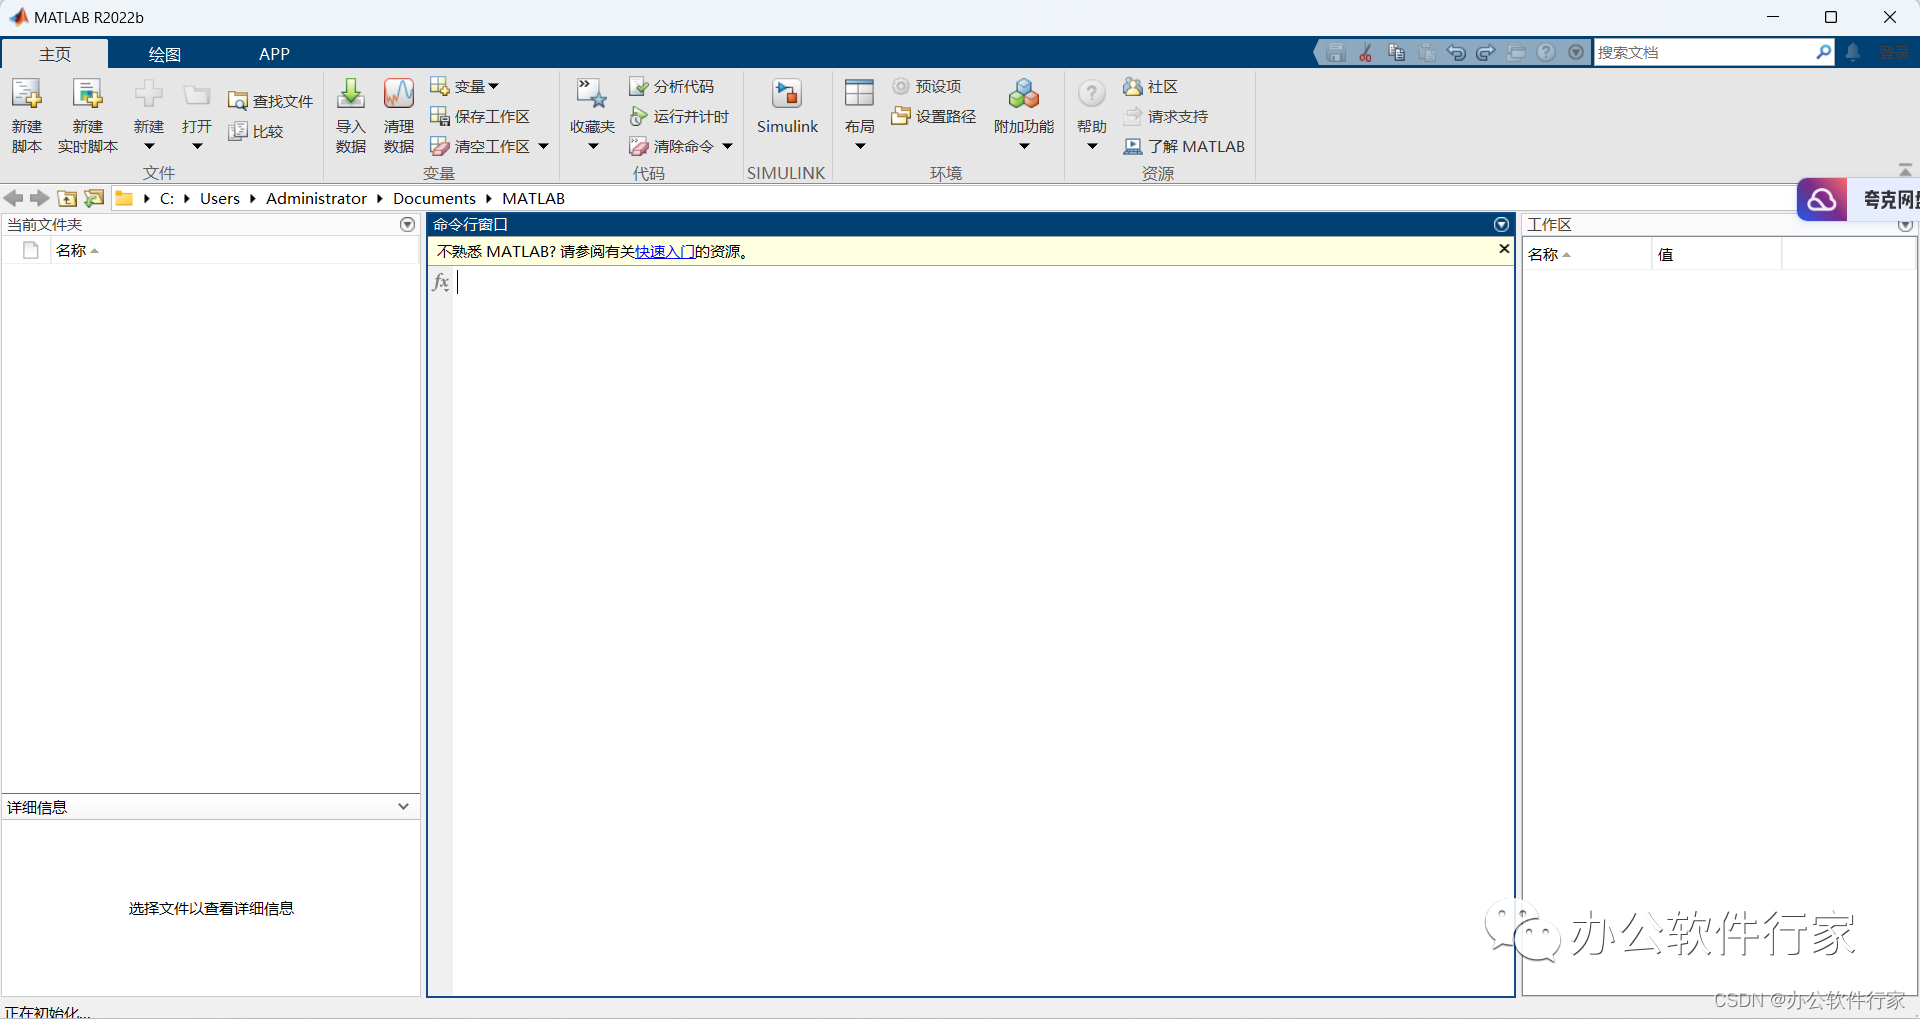Screen dimensions: 1920x1019
Task: Open the 布局 (Layout) dropdown
Action: pyautogui.click(x=859, y=116)
